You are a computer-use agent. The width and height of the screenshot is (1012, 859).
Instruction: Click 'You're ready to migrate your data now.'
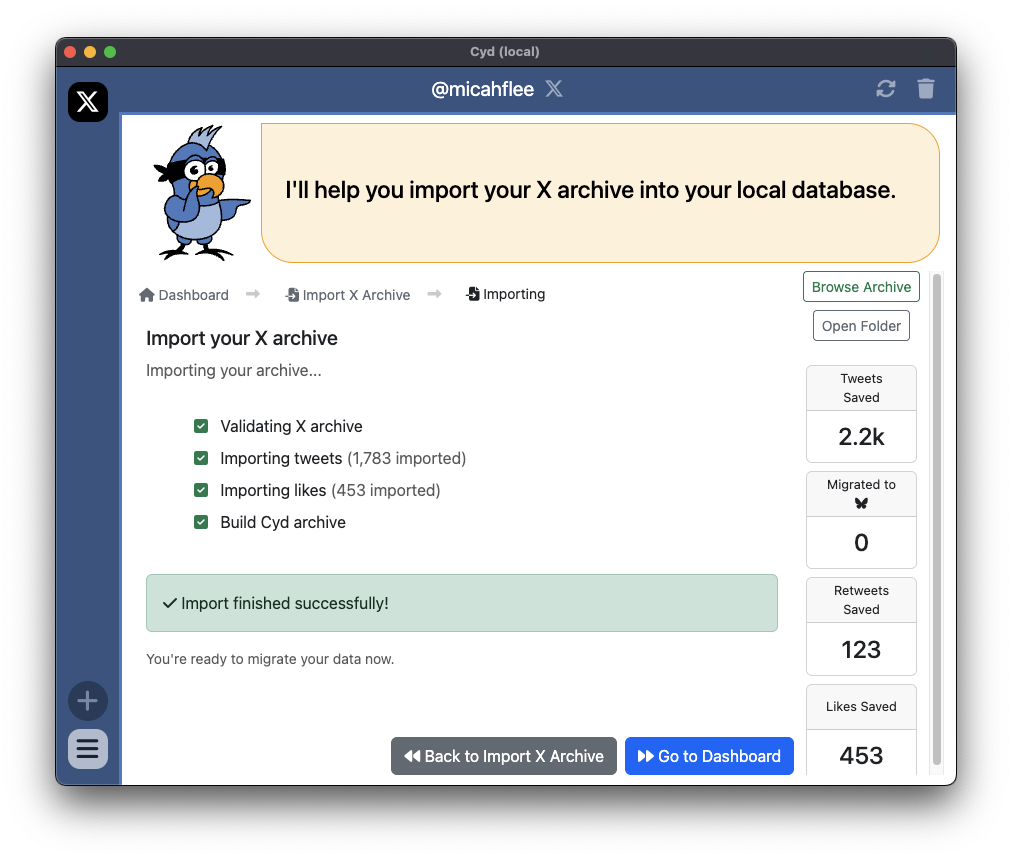[270, 659]
